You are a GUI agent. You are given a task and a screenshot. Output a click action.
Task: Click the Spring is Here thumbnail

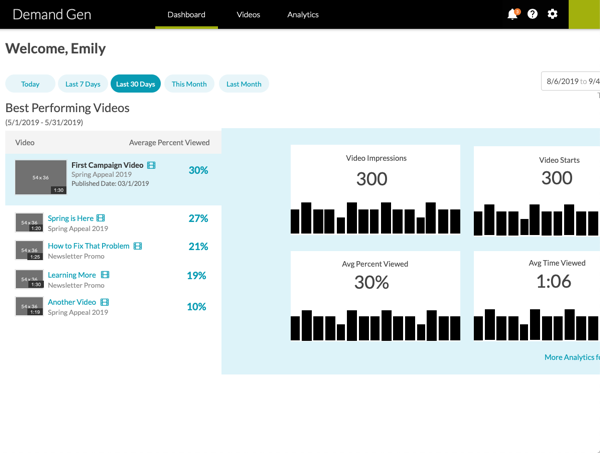click(x=29, y=223)
